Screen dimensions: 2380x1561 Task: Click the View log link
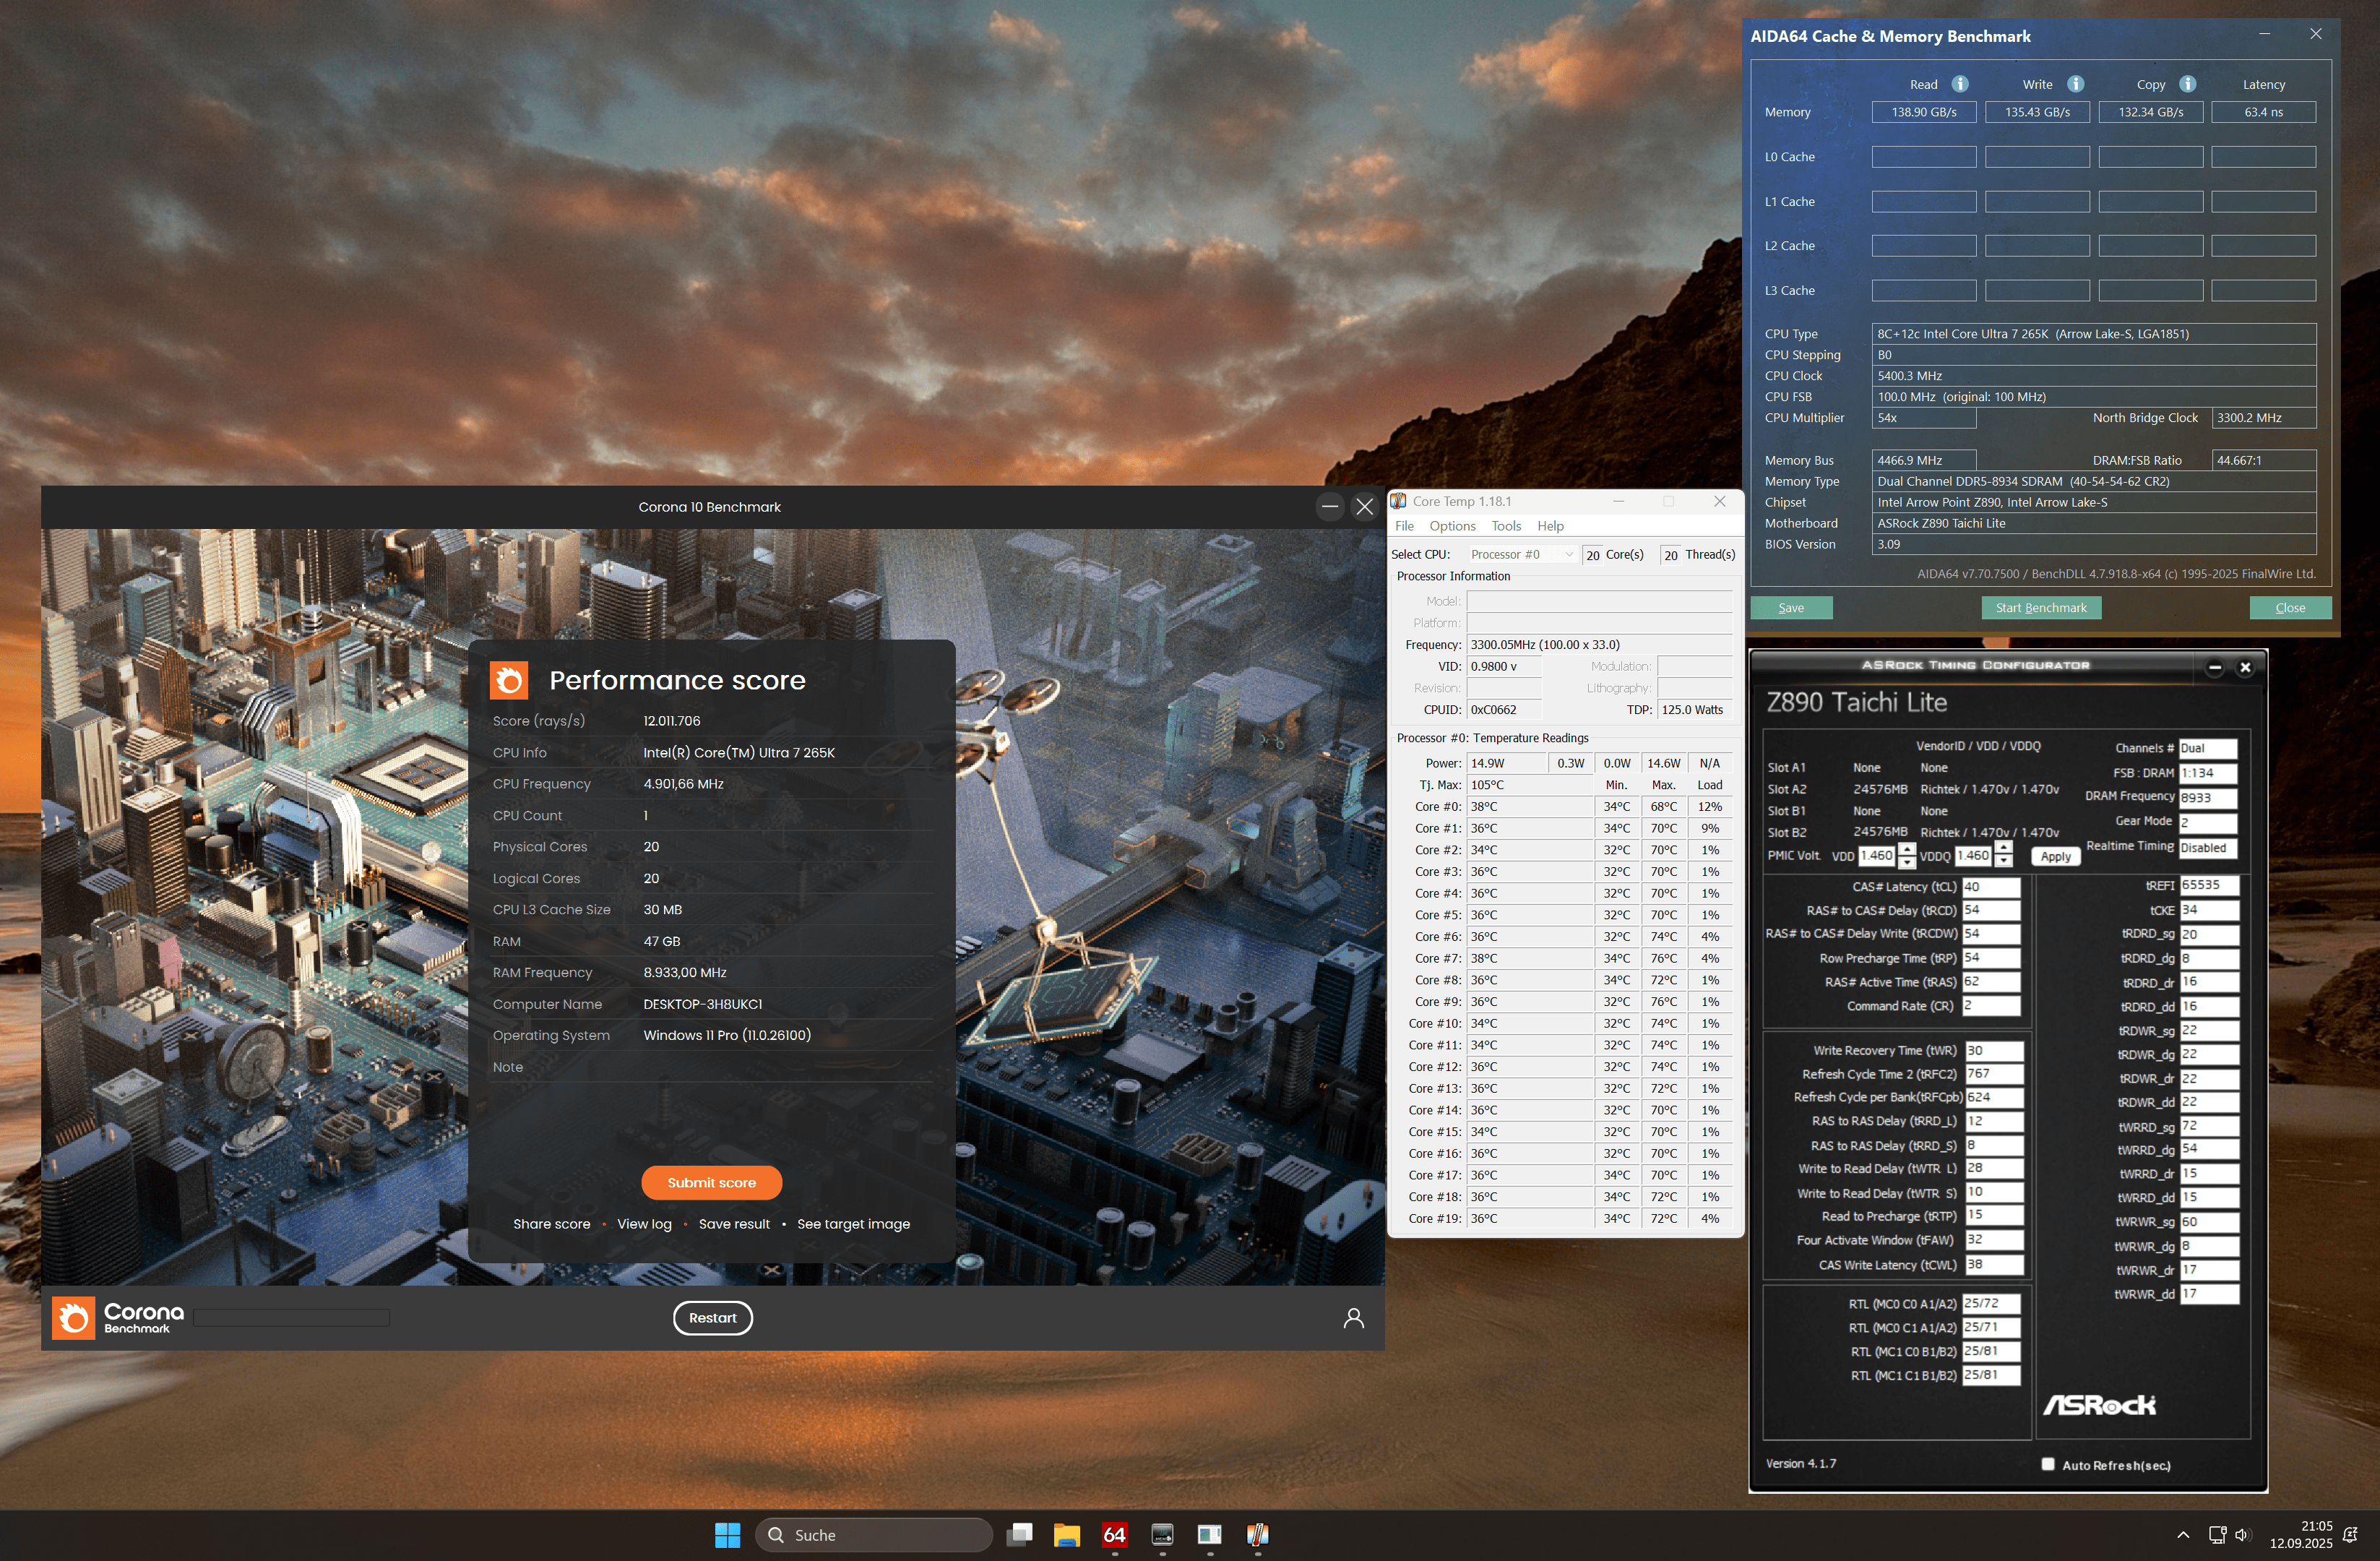tap(644, 1224)
